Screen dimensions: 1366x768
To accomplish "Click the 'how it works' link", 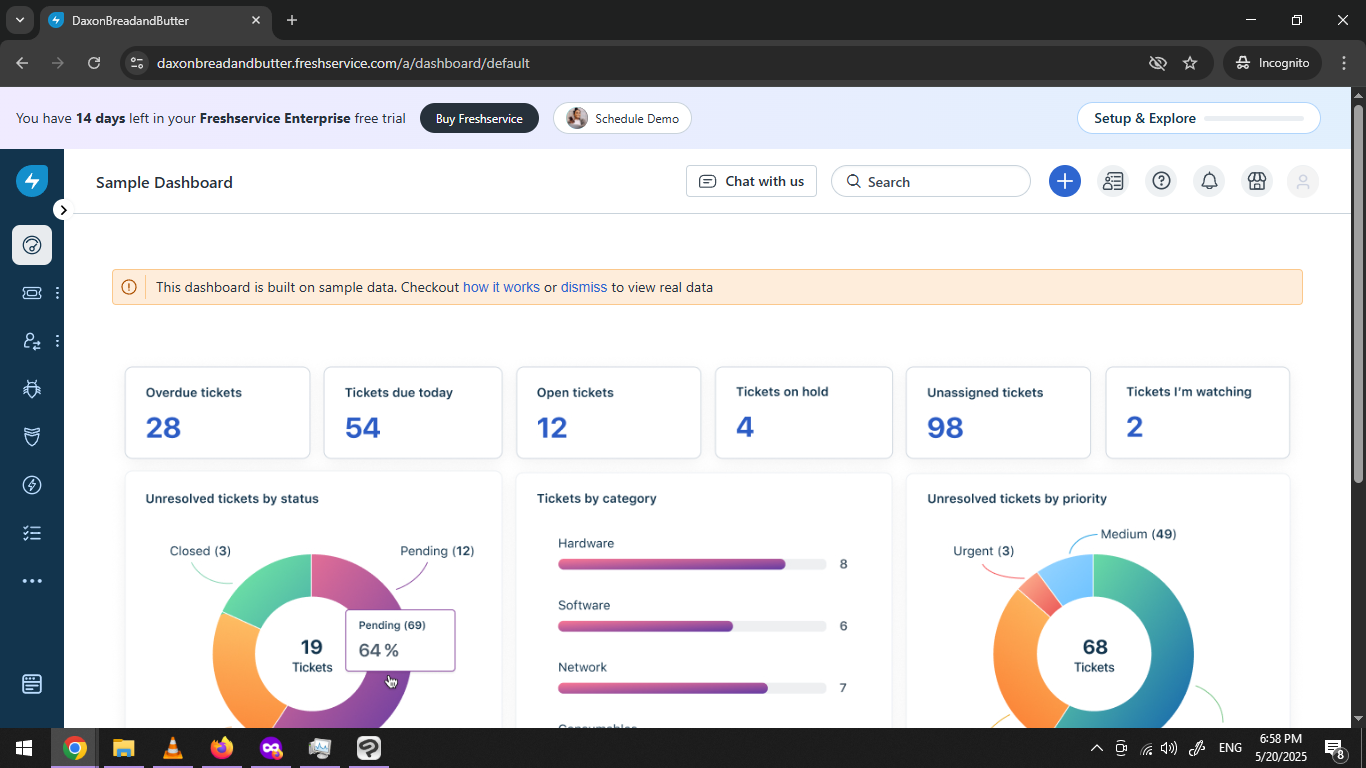I will (x=501, y=287).
